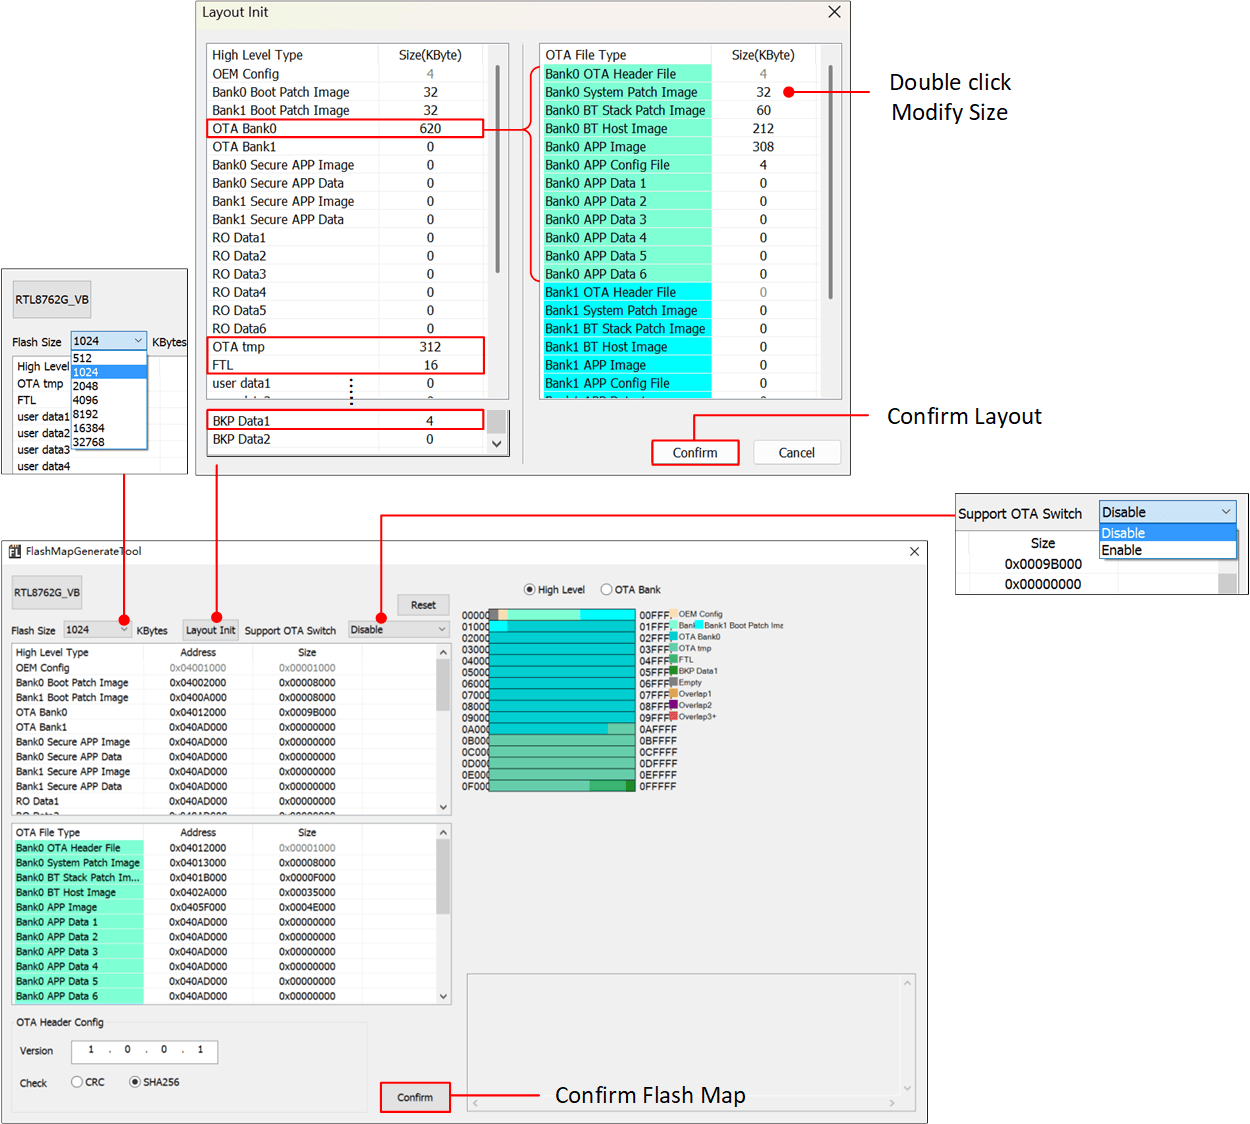This screenshot has width=1250, height=1124.
Task: Click the horizontal scrollbar of the log panel
Action: [684, 1103]
